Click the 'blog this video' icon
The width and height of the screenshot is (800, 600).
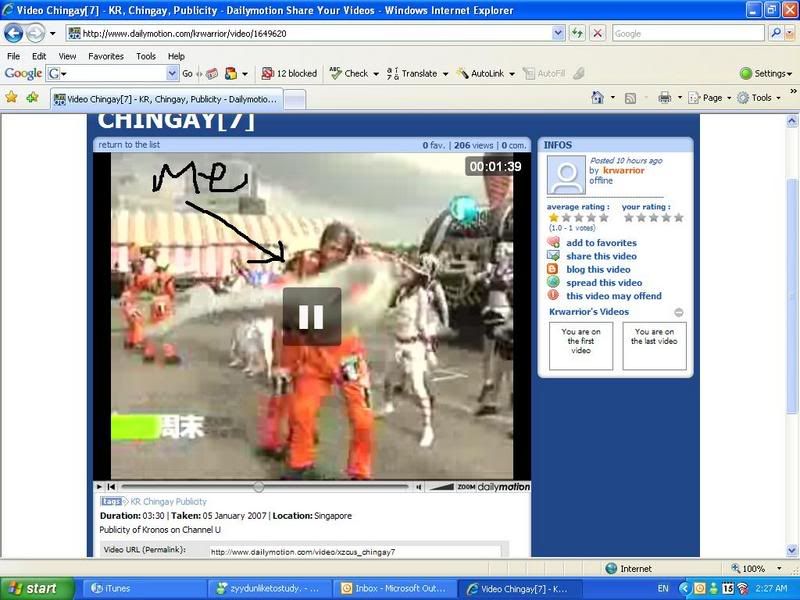click(x=551, y=270)
